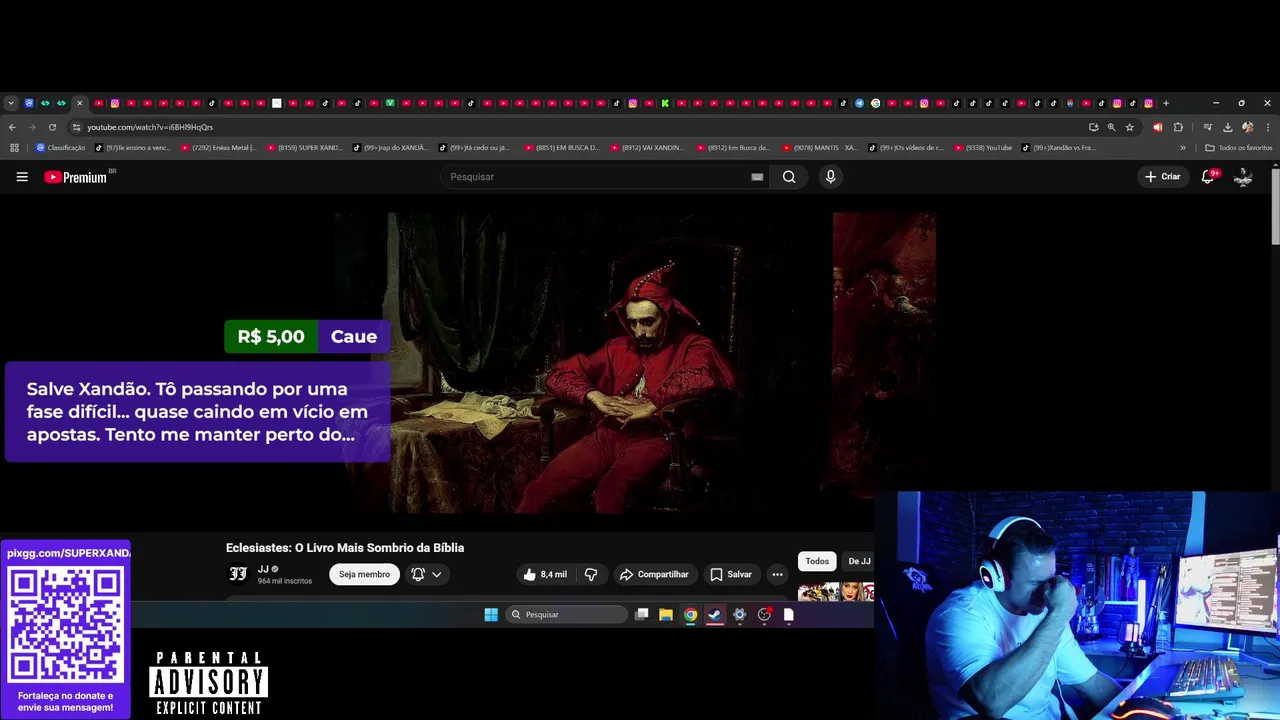Dislike the Eclesiastes video
1280x720 pixels.
click(591, 574)
